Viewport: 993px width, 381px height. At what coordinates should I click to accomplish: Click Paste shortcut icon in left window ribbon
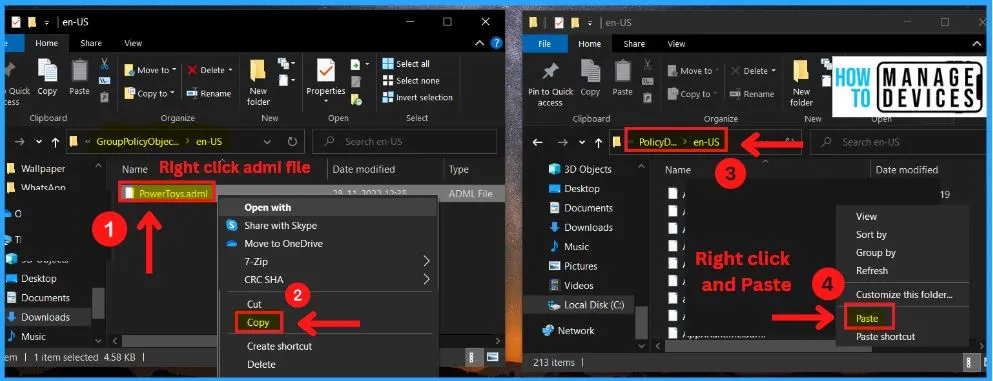tap(104, 97)
